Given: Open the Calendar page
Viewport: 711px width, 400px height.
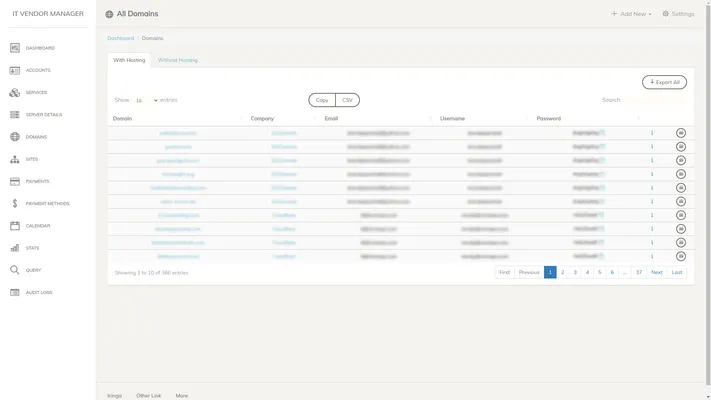Looking at the screenshot, I should 38,226.
